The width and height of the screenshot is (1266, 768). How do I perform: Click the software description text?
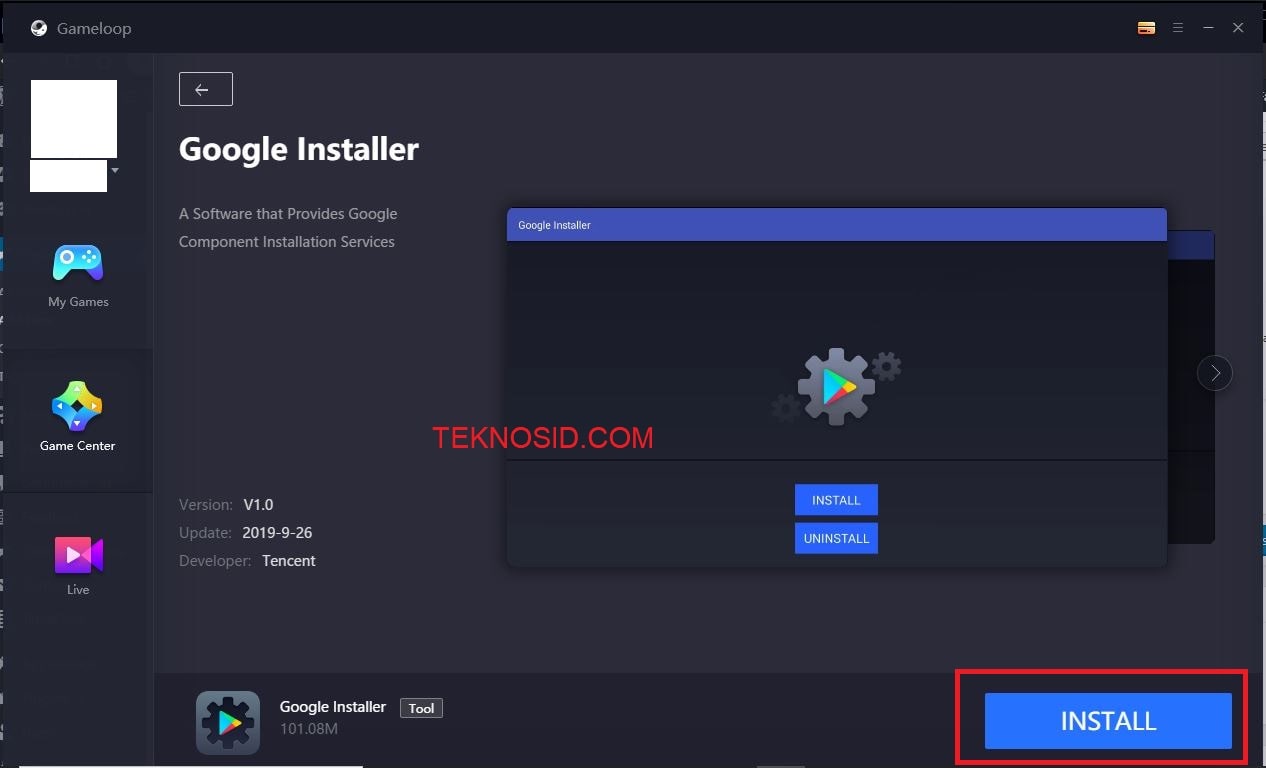pos(288,228)
